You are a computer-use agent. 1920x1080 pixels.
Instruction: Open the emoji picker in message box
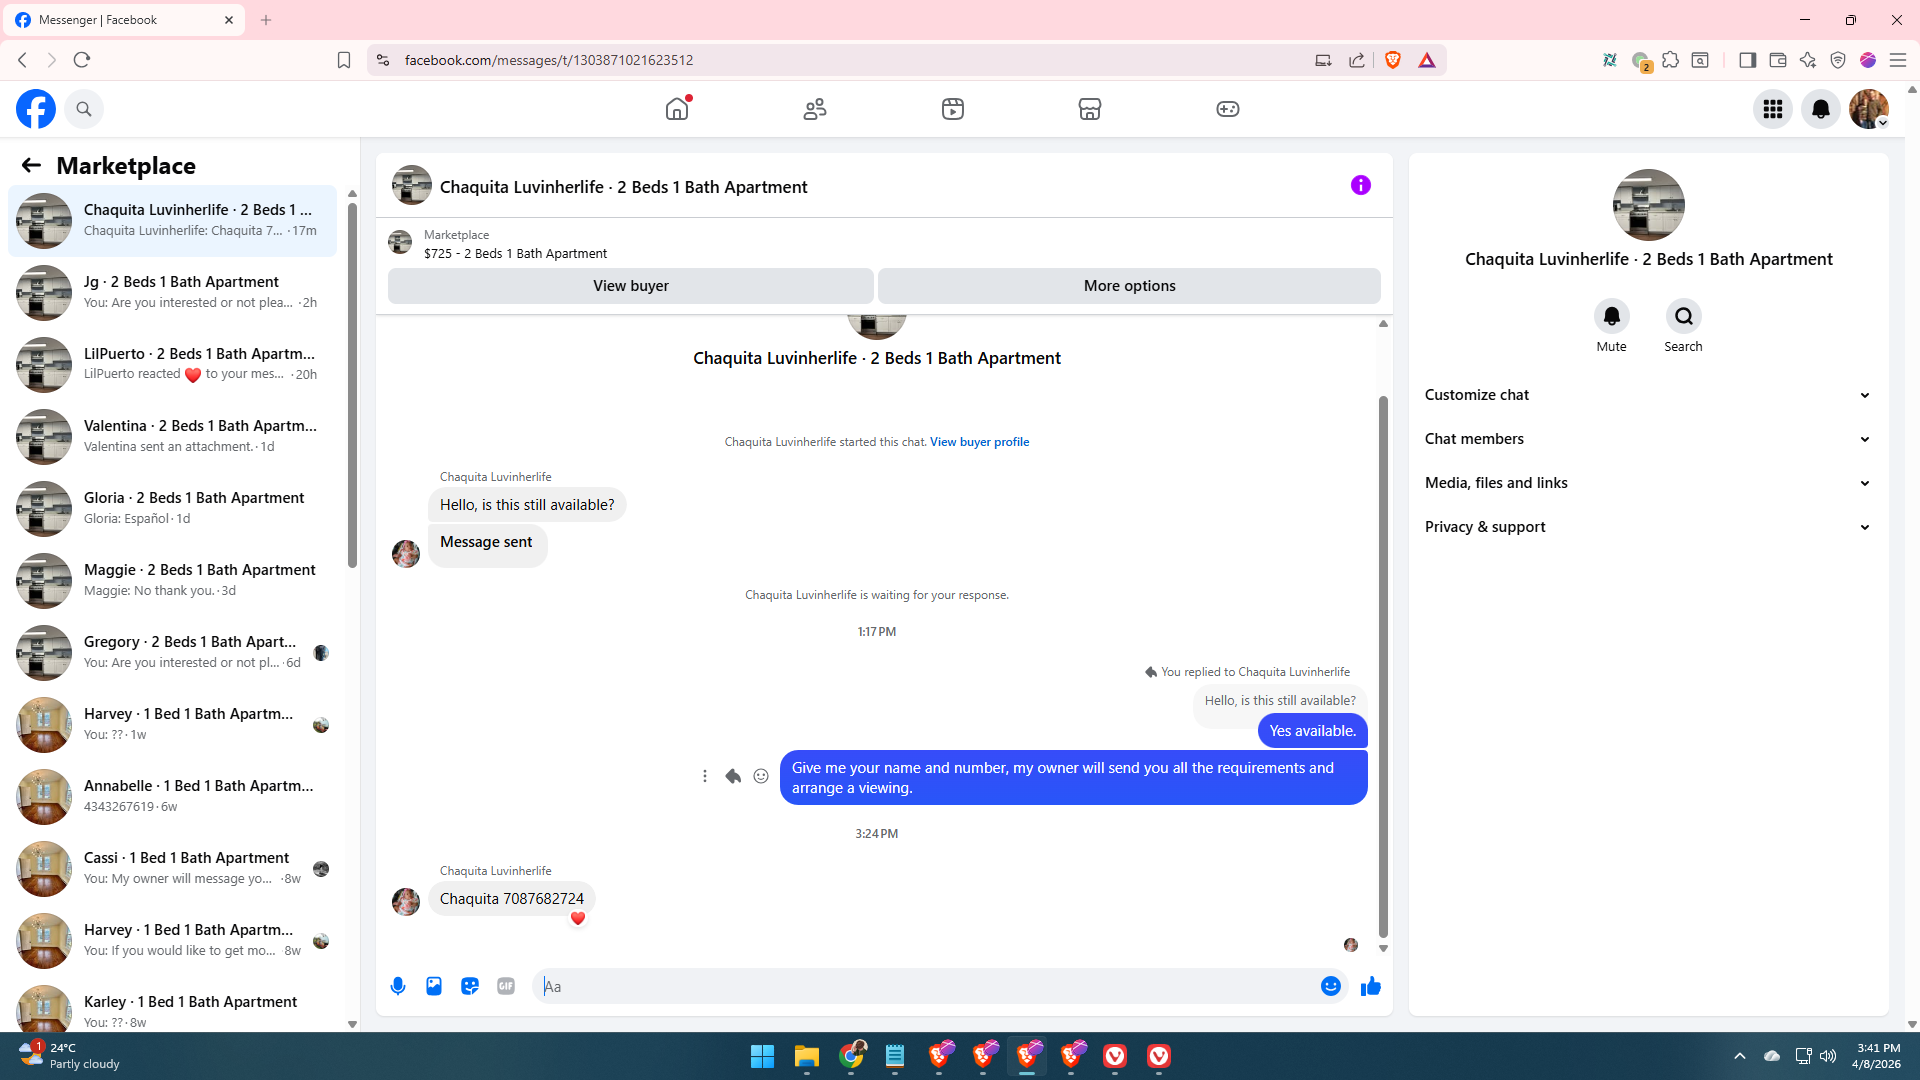[1330, 986]
